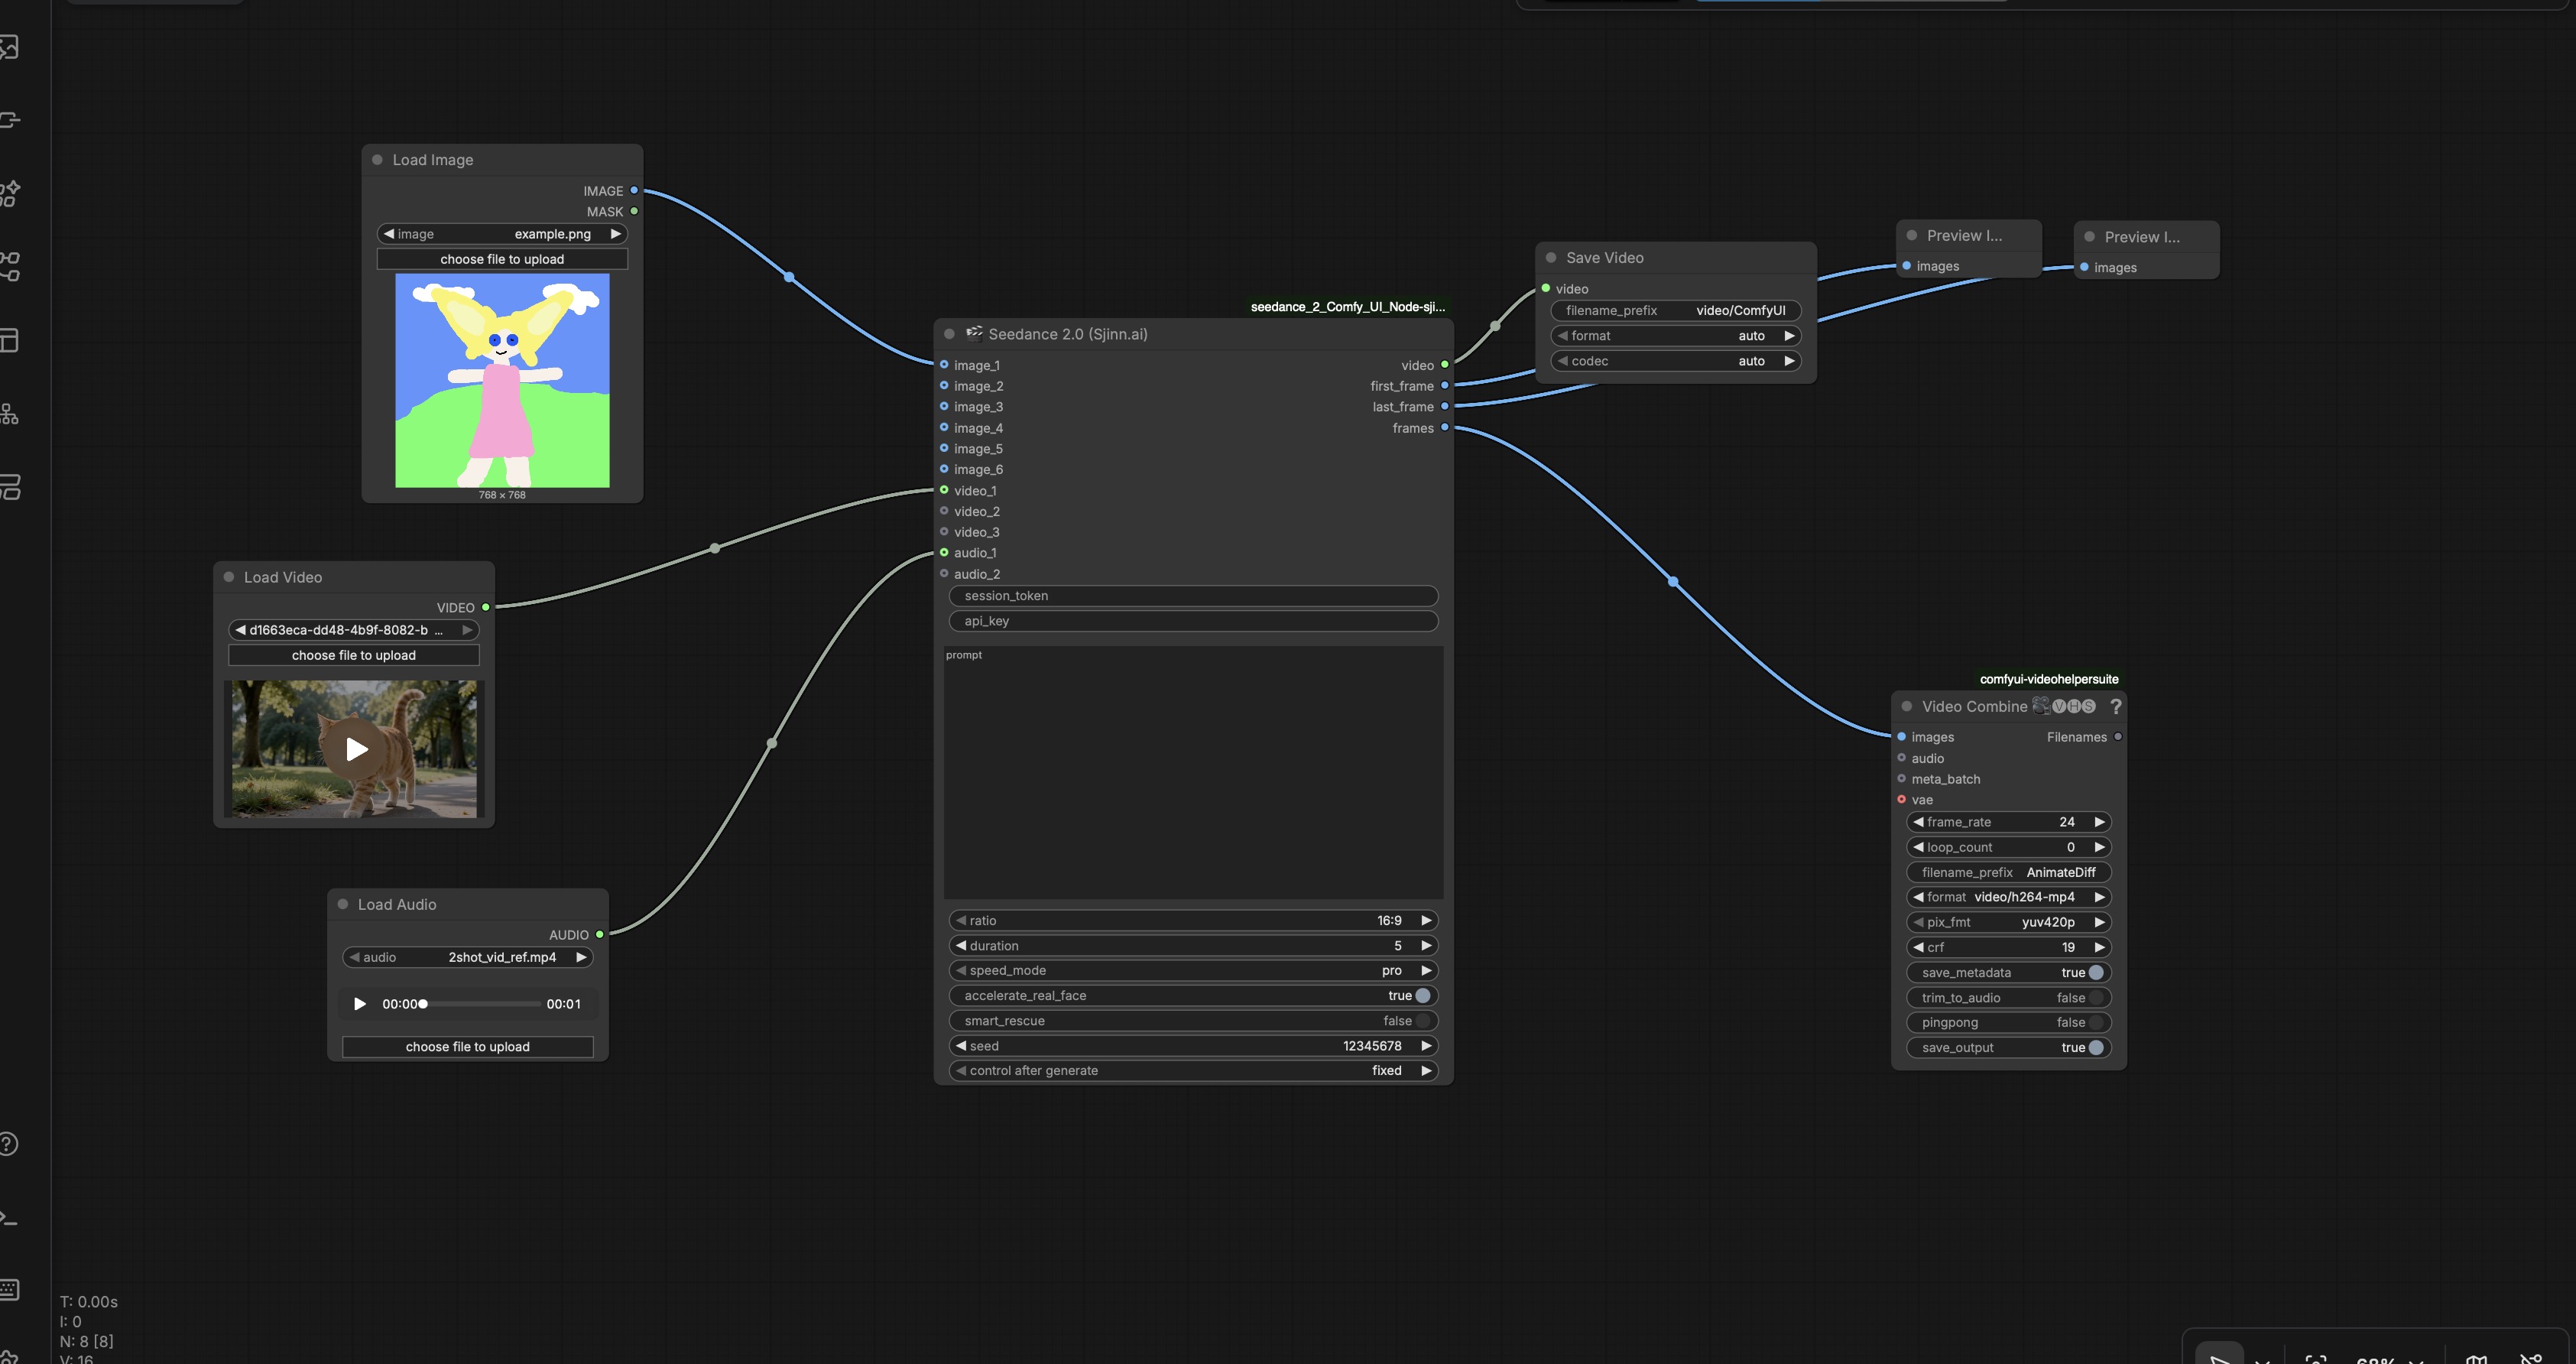Collapse the Seedance 2.0 node via its dot
Viewport: 2576px width, 1364px height.
click(x=949, y=334)
